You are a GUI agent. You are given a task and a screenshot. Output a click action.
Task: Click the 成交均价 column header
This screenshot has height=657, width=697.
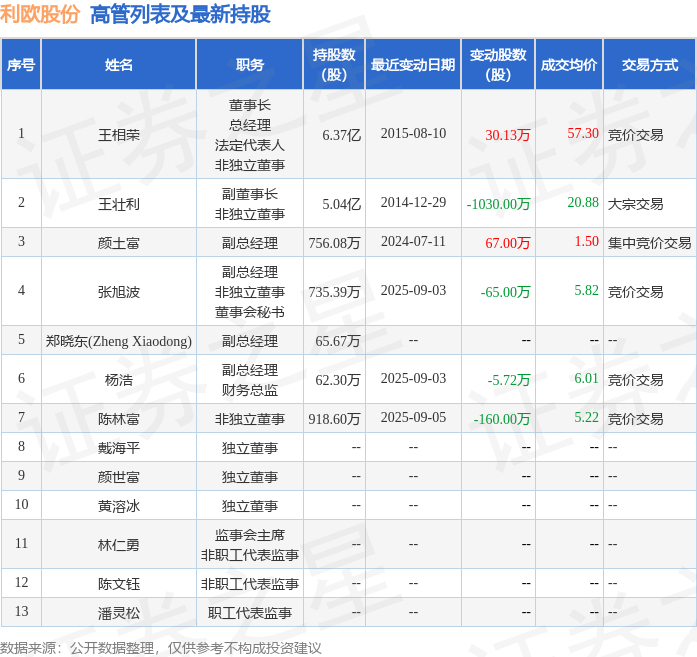click(x=569, y=65)
